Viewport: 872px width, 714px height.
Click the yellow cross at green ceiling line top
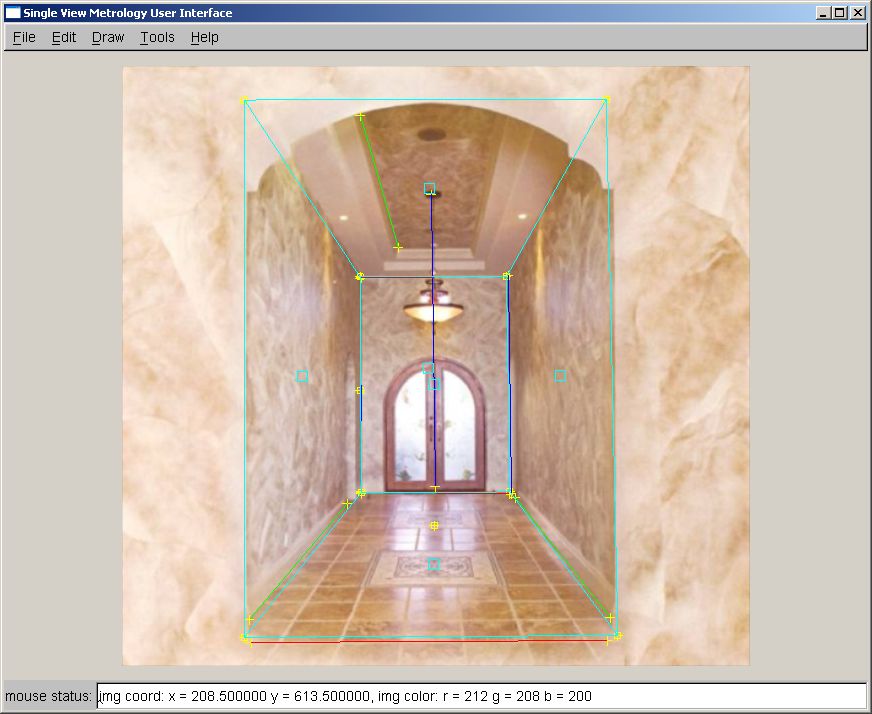click(360, 116)
